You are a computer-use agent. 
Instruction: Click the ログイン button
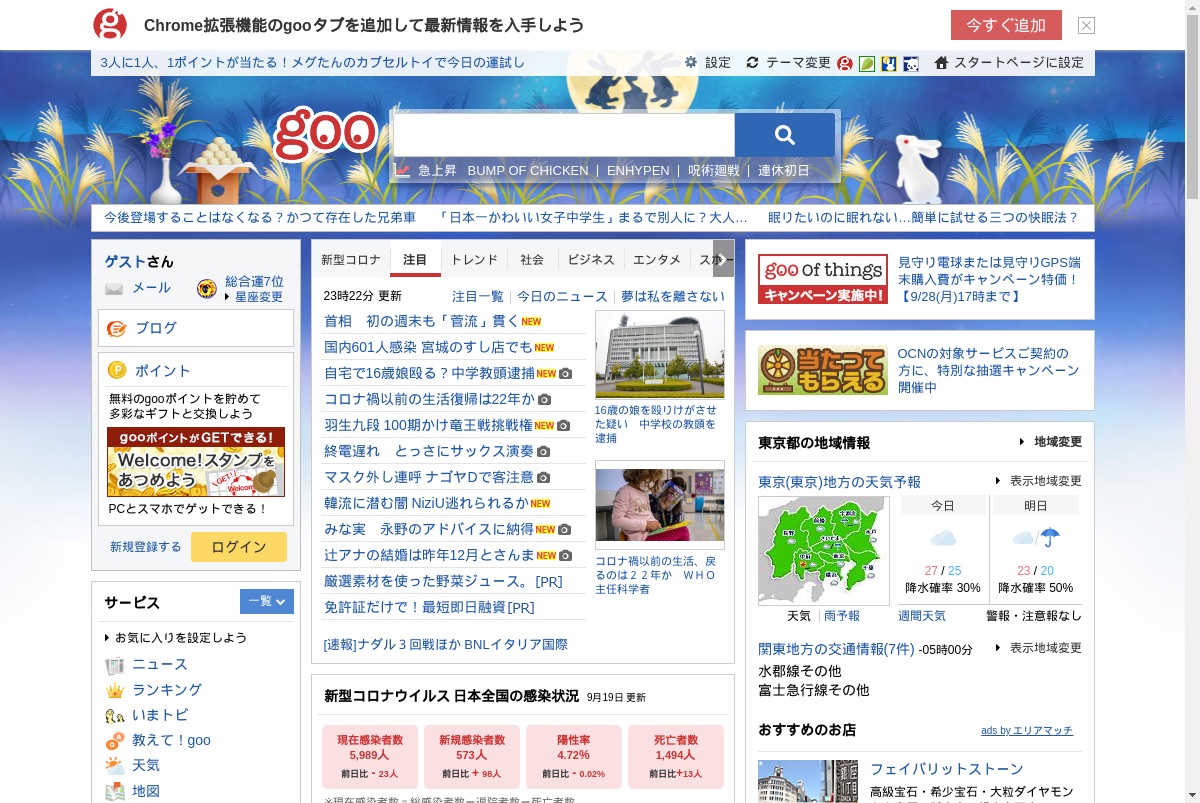[239, 547]
